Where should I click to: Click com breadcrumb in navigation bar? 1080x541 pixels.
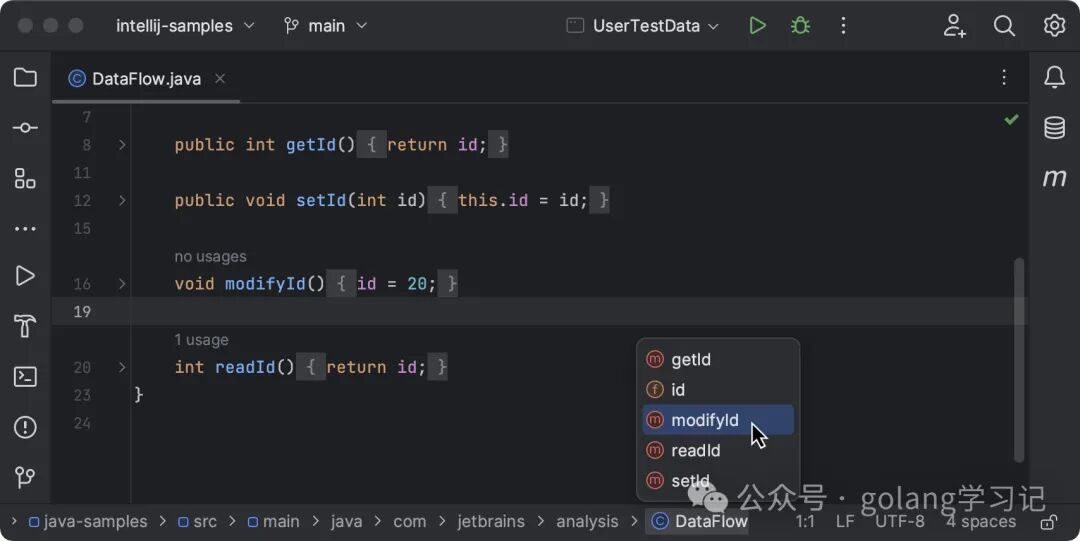[x=410, y=522]
